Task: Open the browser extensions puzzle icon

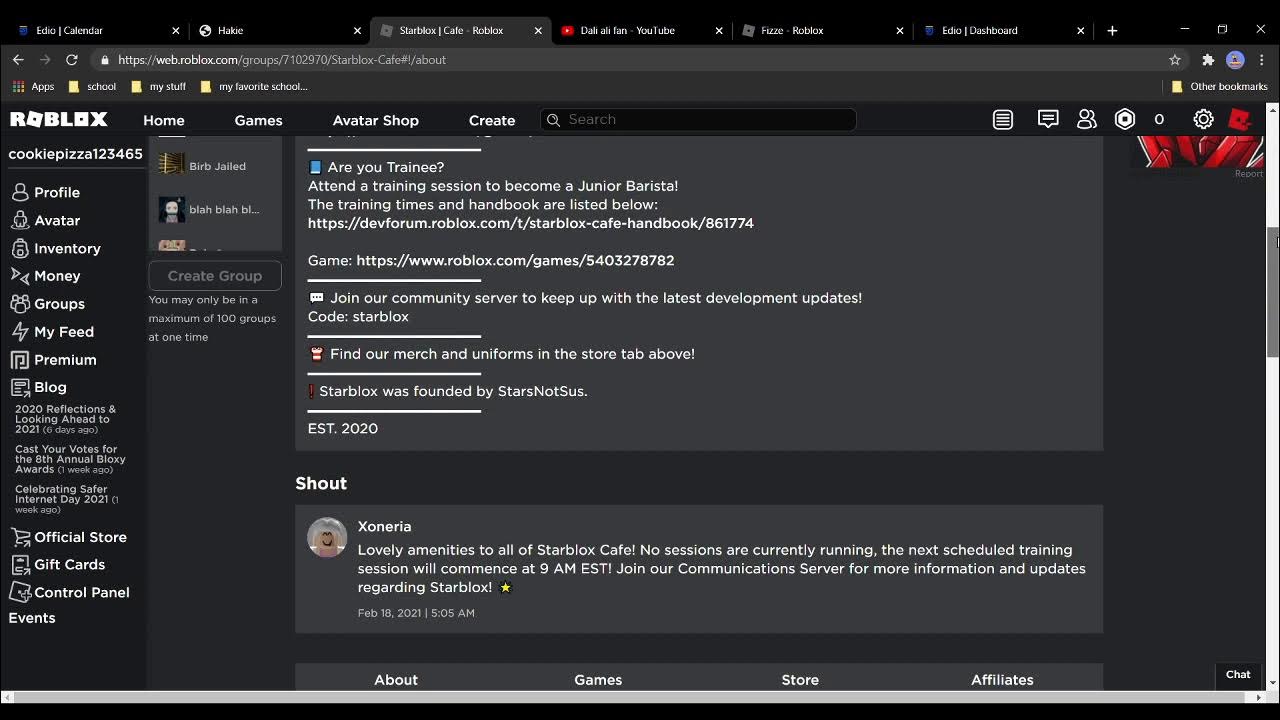Action: click(1208, 60)
